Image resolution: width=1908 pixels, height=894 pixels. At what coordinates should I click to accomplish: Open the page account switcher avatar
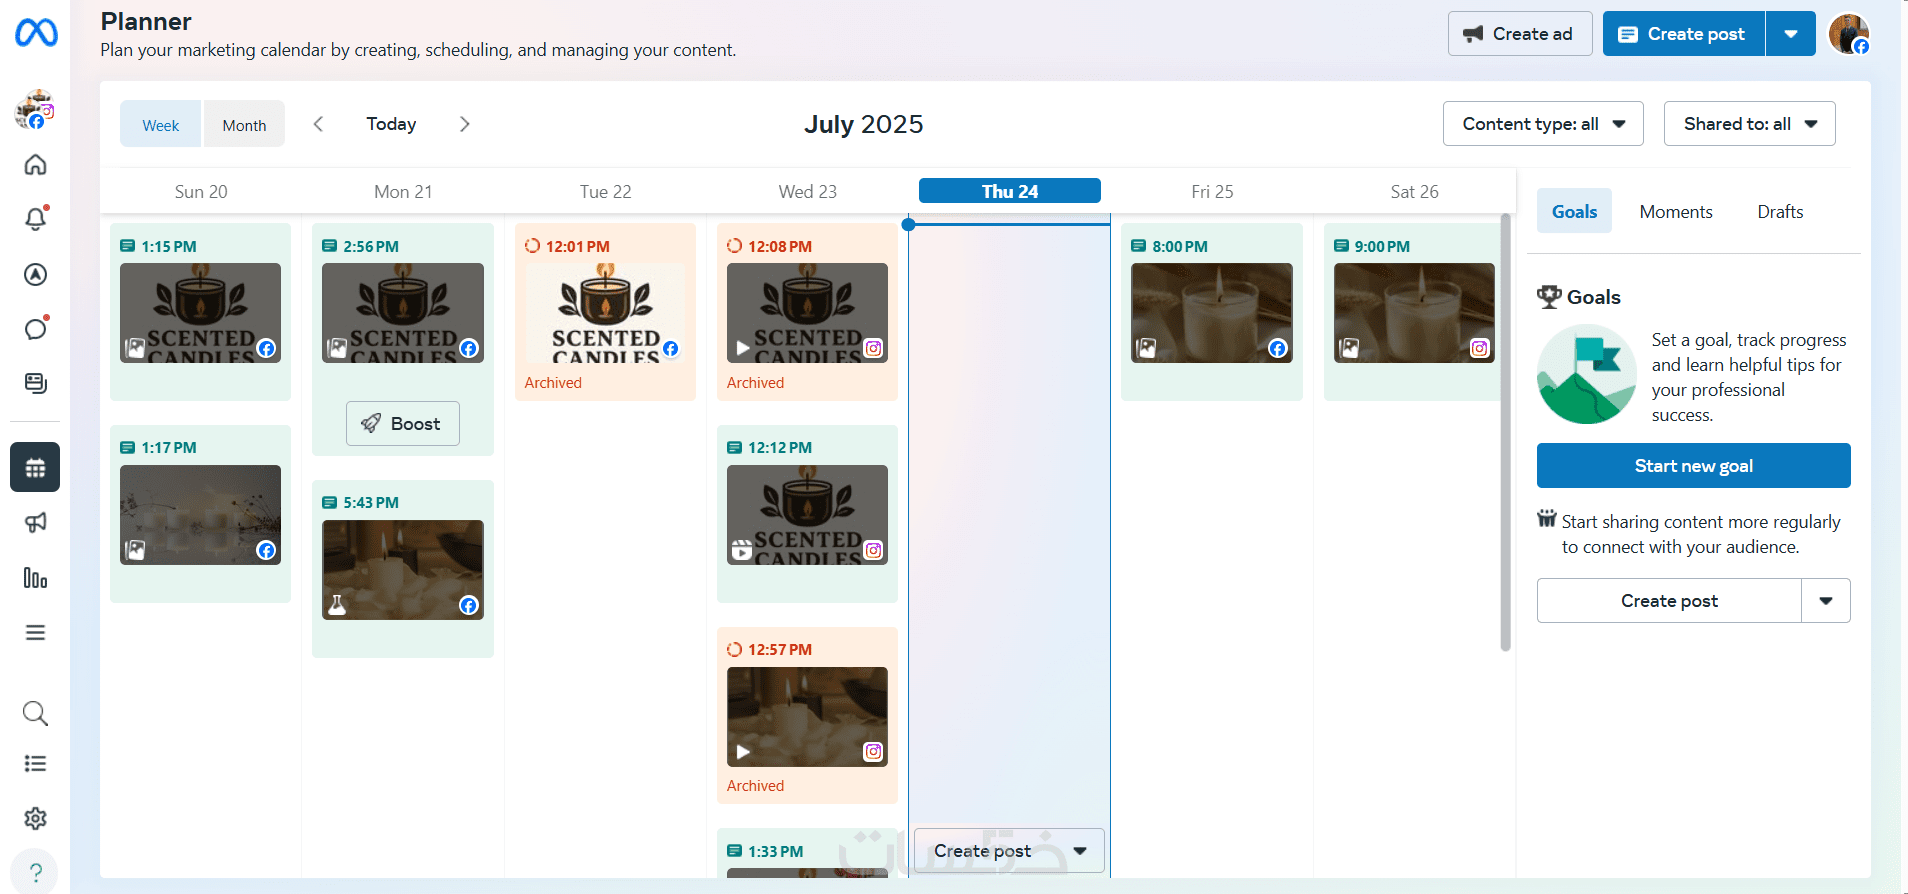point(35,109)
